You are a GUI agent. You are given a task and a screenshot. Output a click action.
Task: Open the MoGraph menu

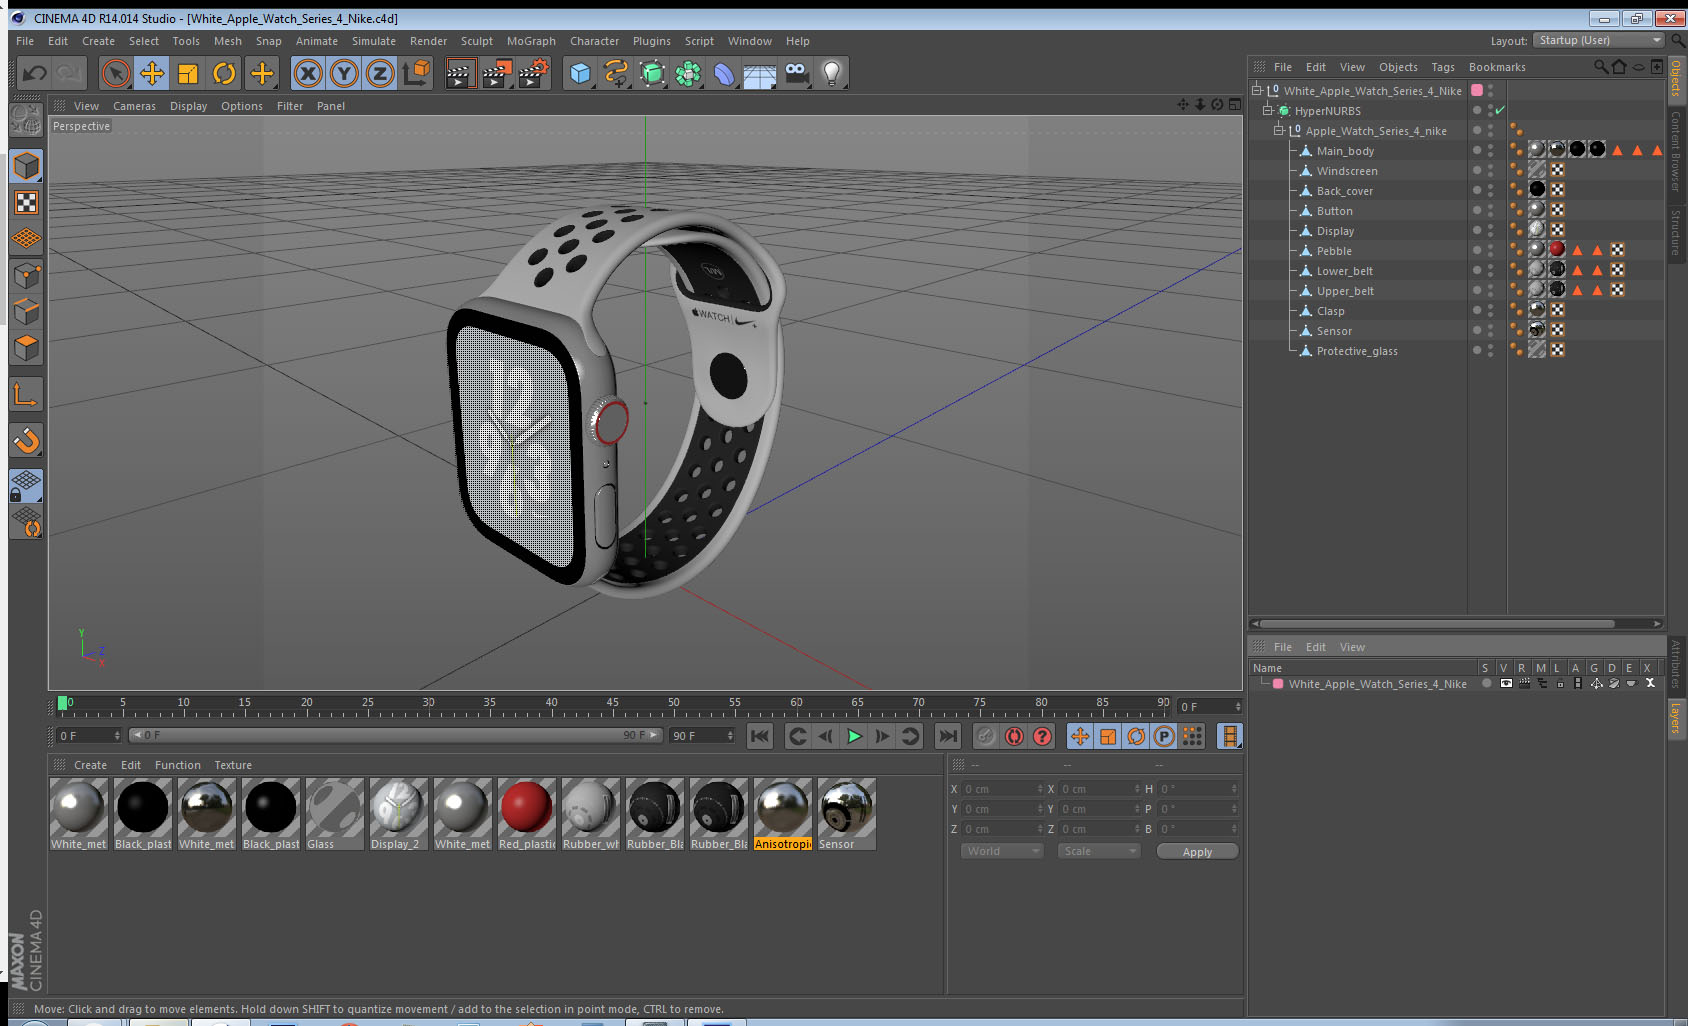(x=531, y=41)
